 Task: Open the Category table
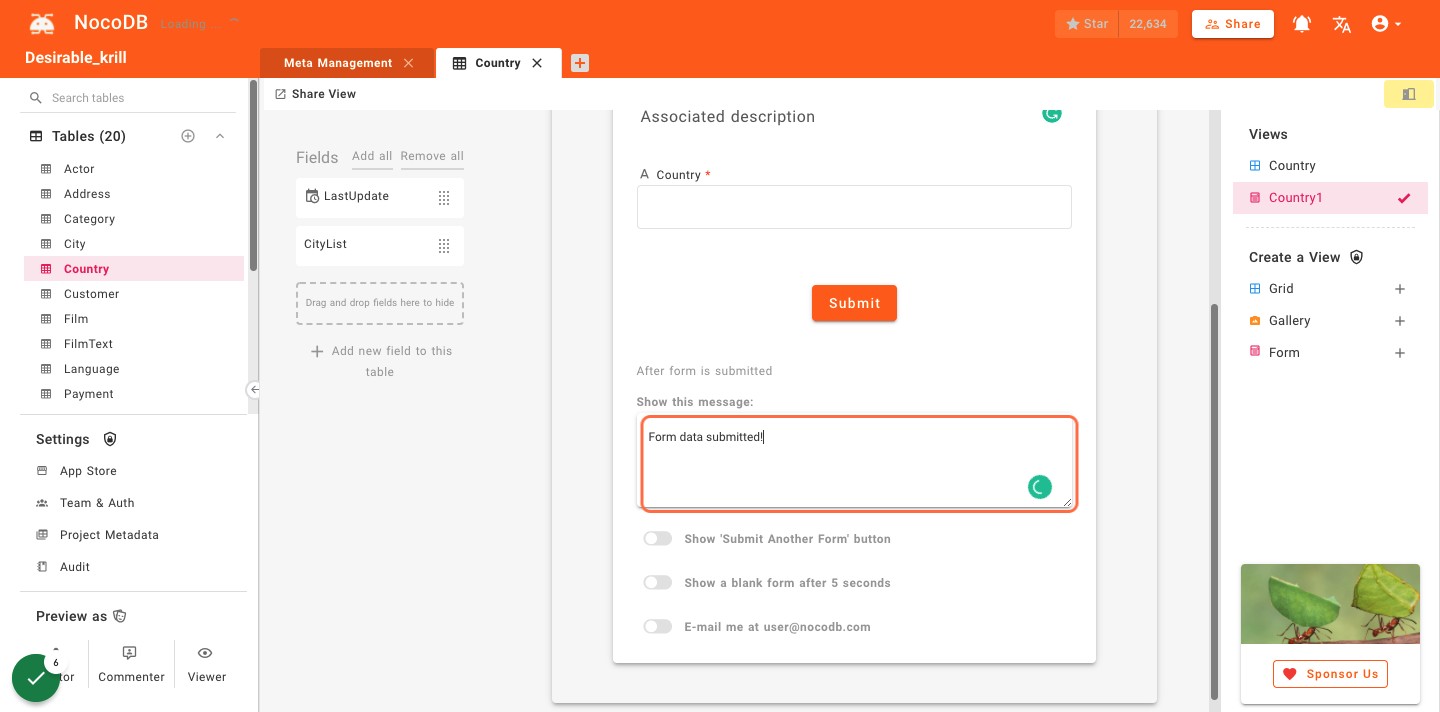[134, 219]
